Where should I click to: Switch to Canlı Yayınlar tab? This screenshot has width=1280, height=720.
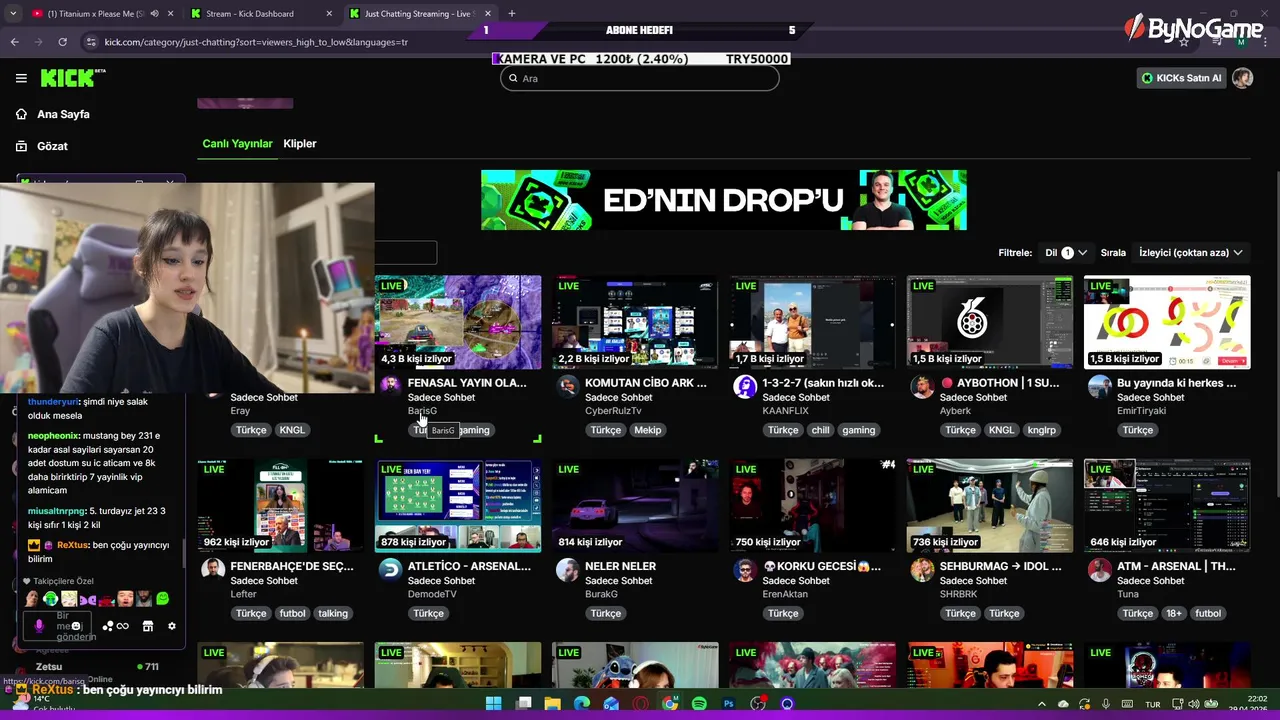237,144
